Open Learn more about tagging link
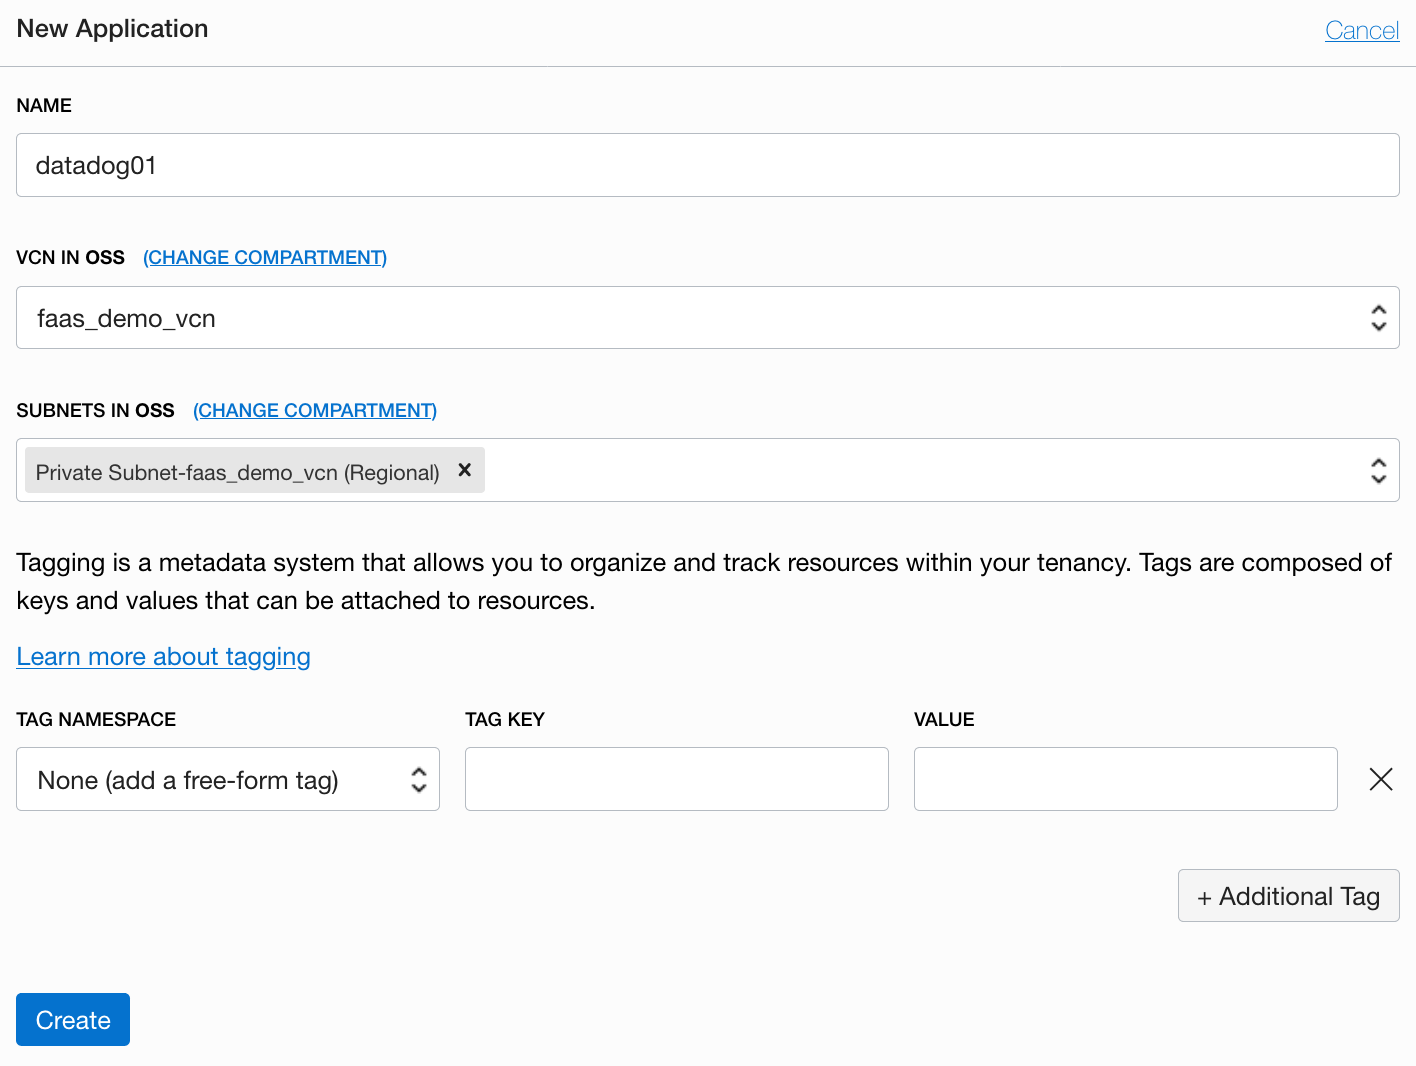1416x1066 pixels. 164,656
